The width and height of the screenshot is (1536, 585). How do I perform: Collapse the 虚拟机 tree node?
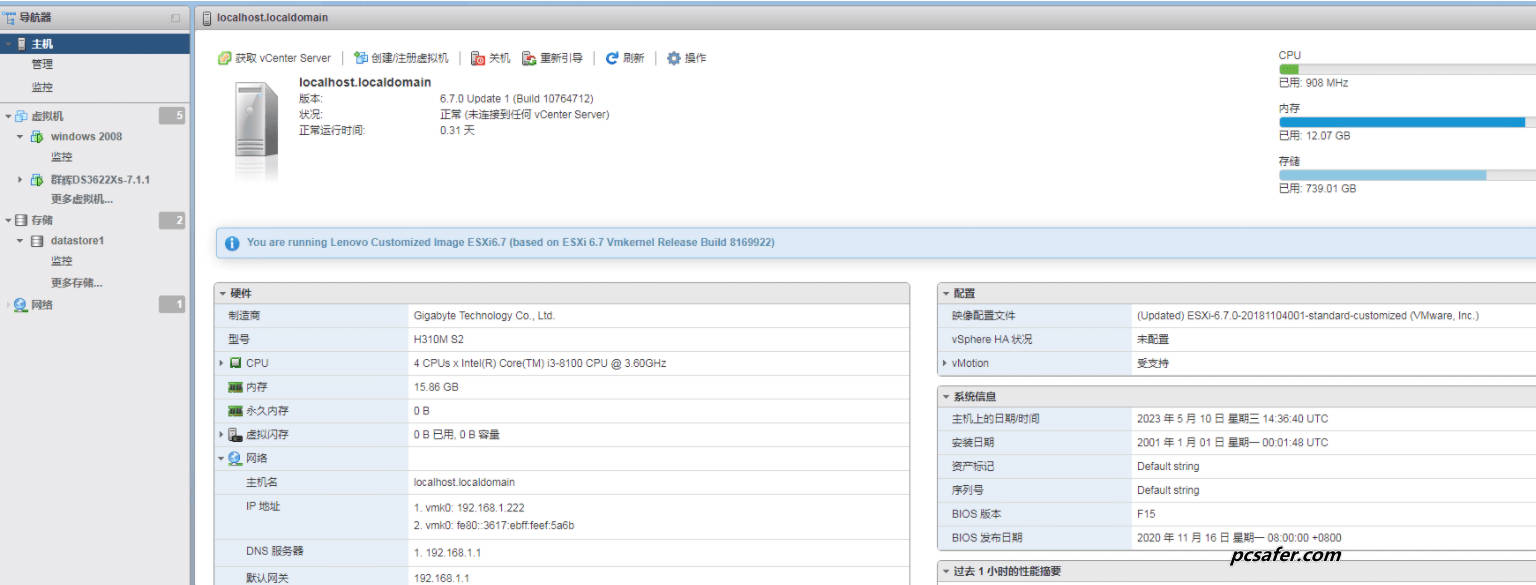point(8,116)
